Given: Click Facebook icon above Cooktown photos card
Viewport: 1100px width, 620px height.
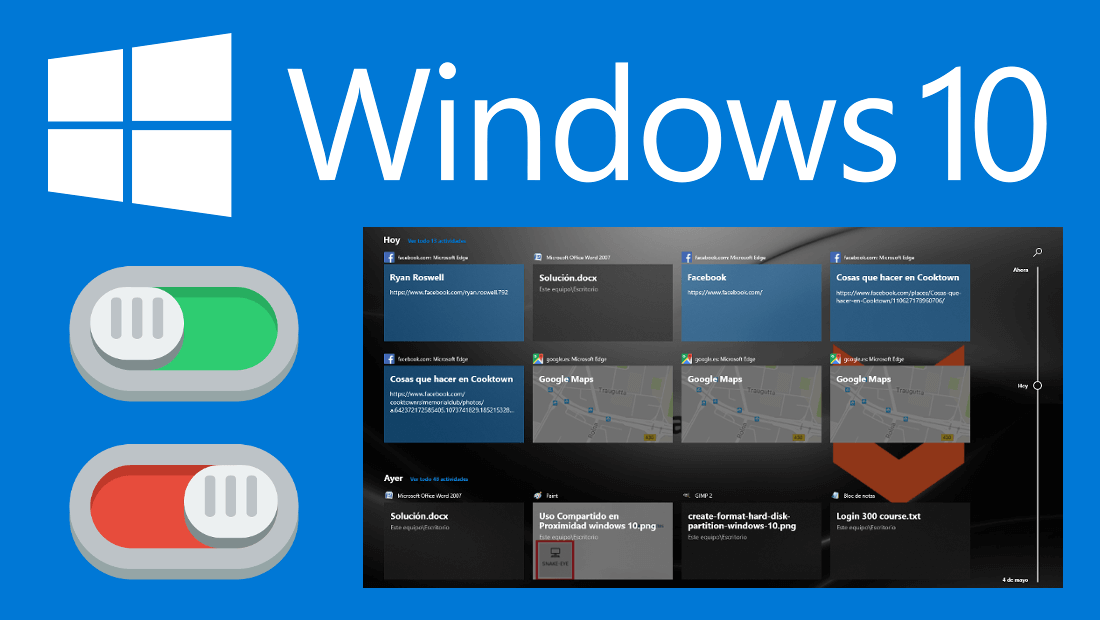Looking at the screenshot, I should coord(389,359).
